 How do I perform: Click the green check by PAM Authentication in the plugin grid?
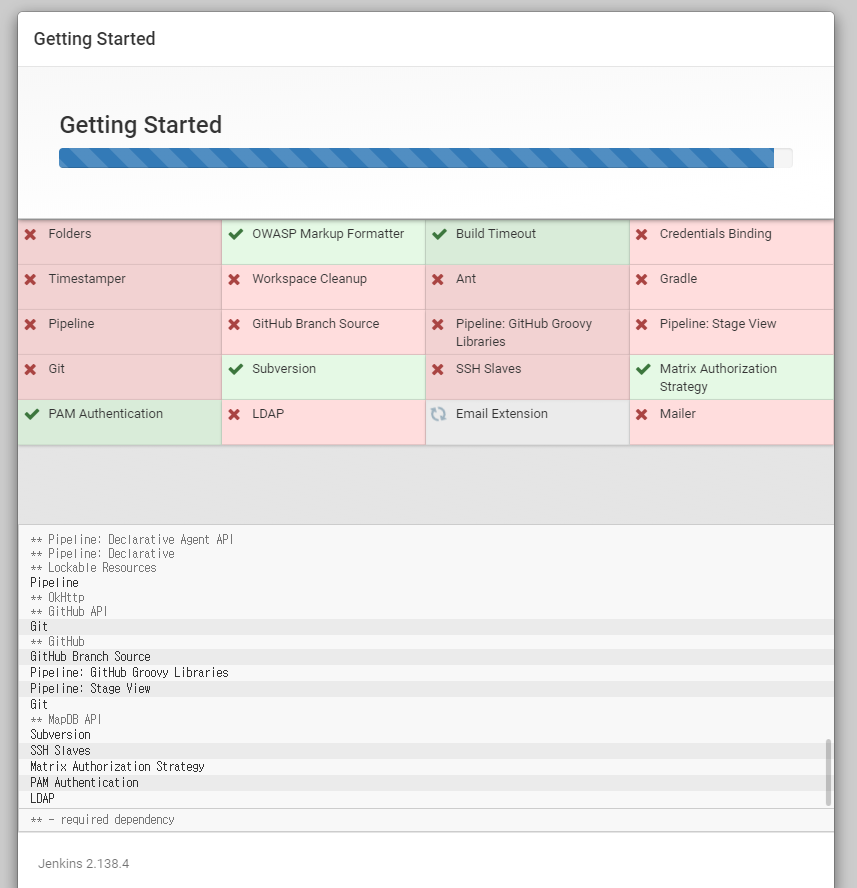(x=32, y=414)
